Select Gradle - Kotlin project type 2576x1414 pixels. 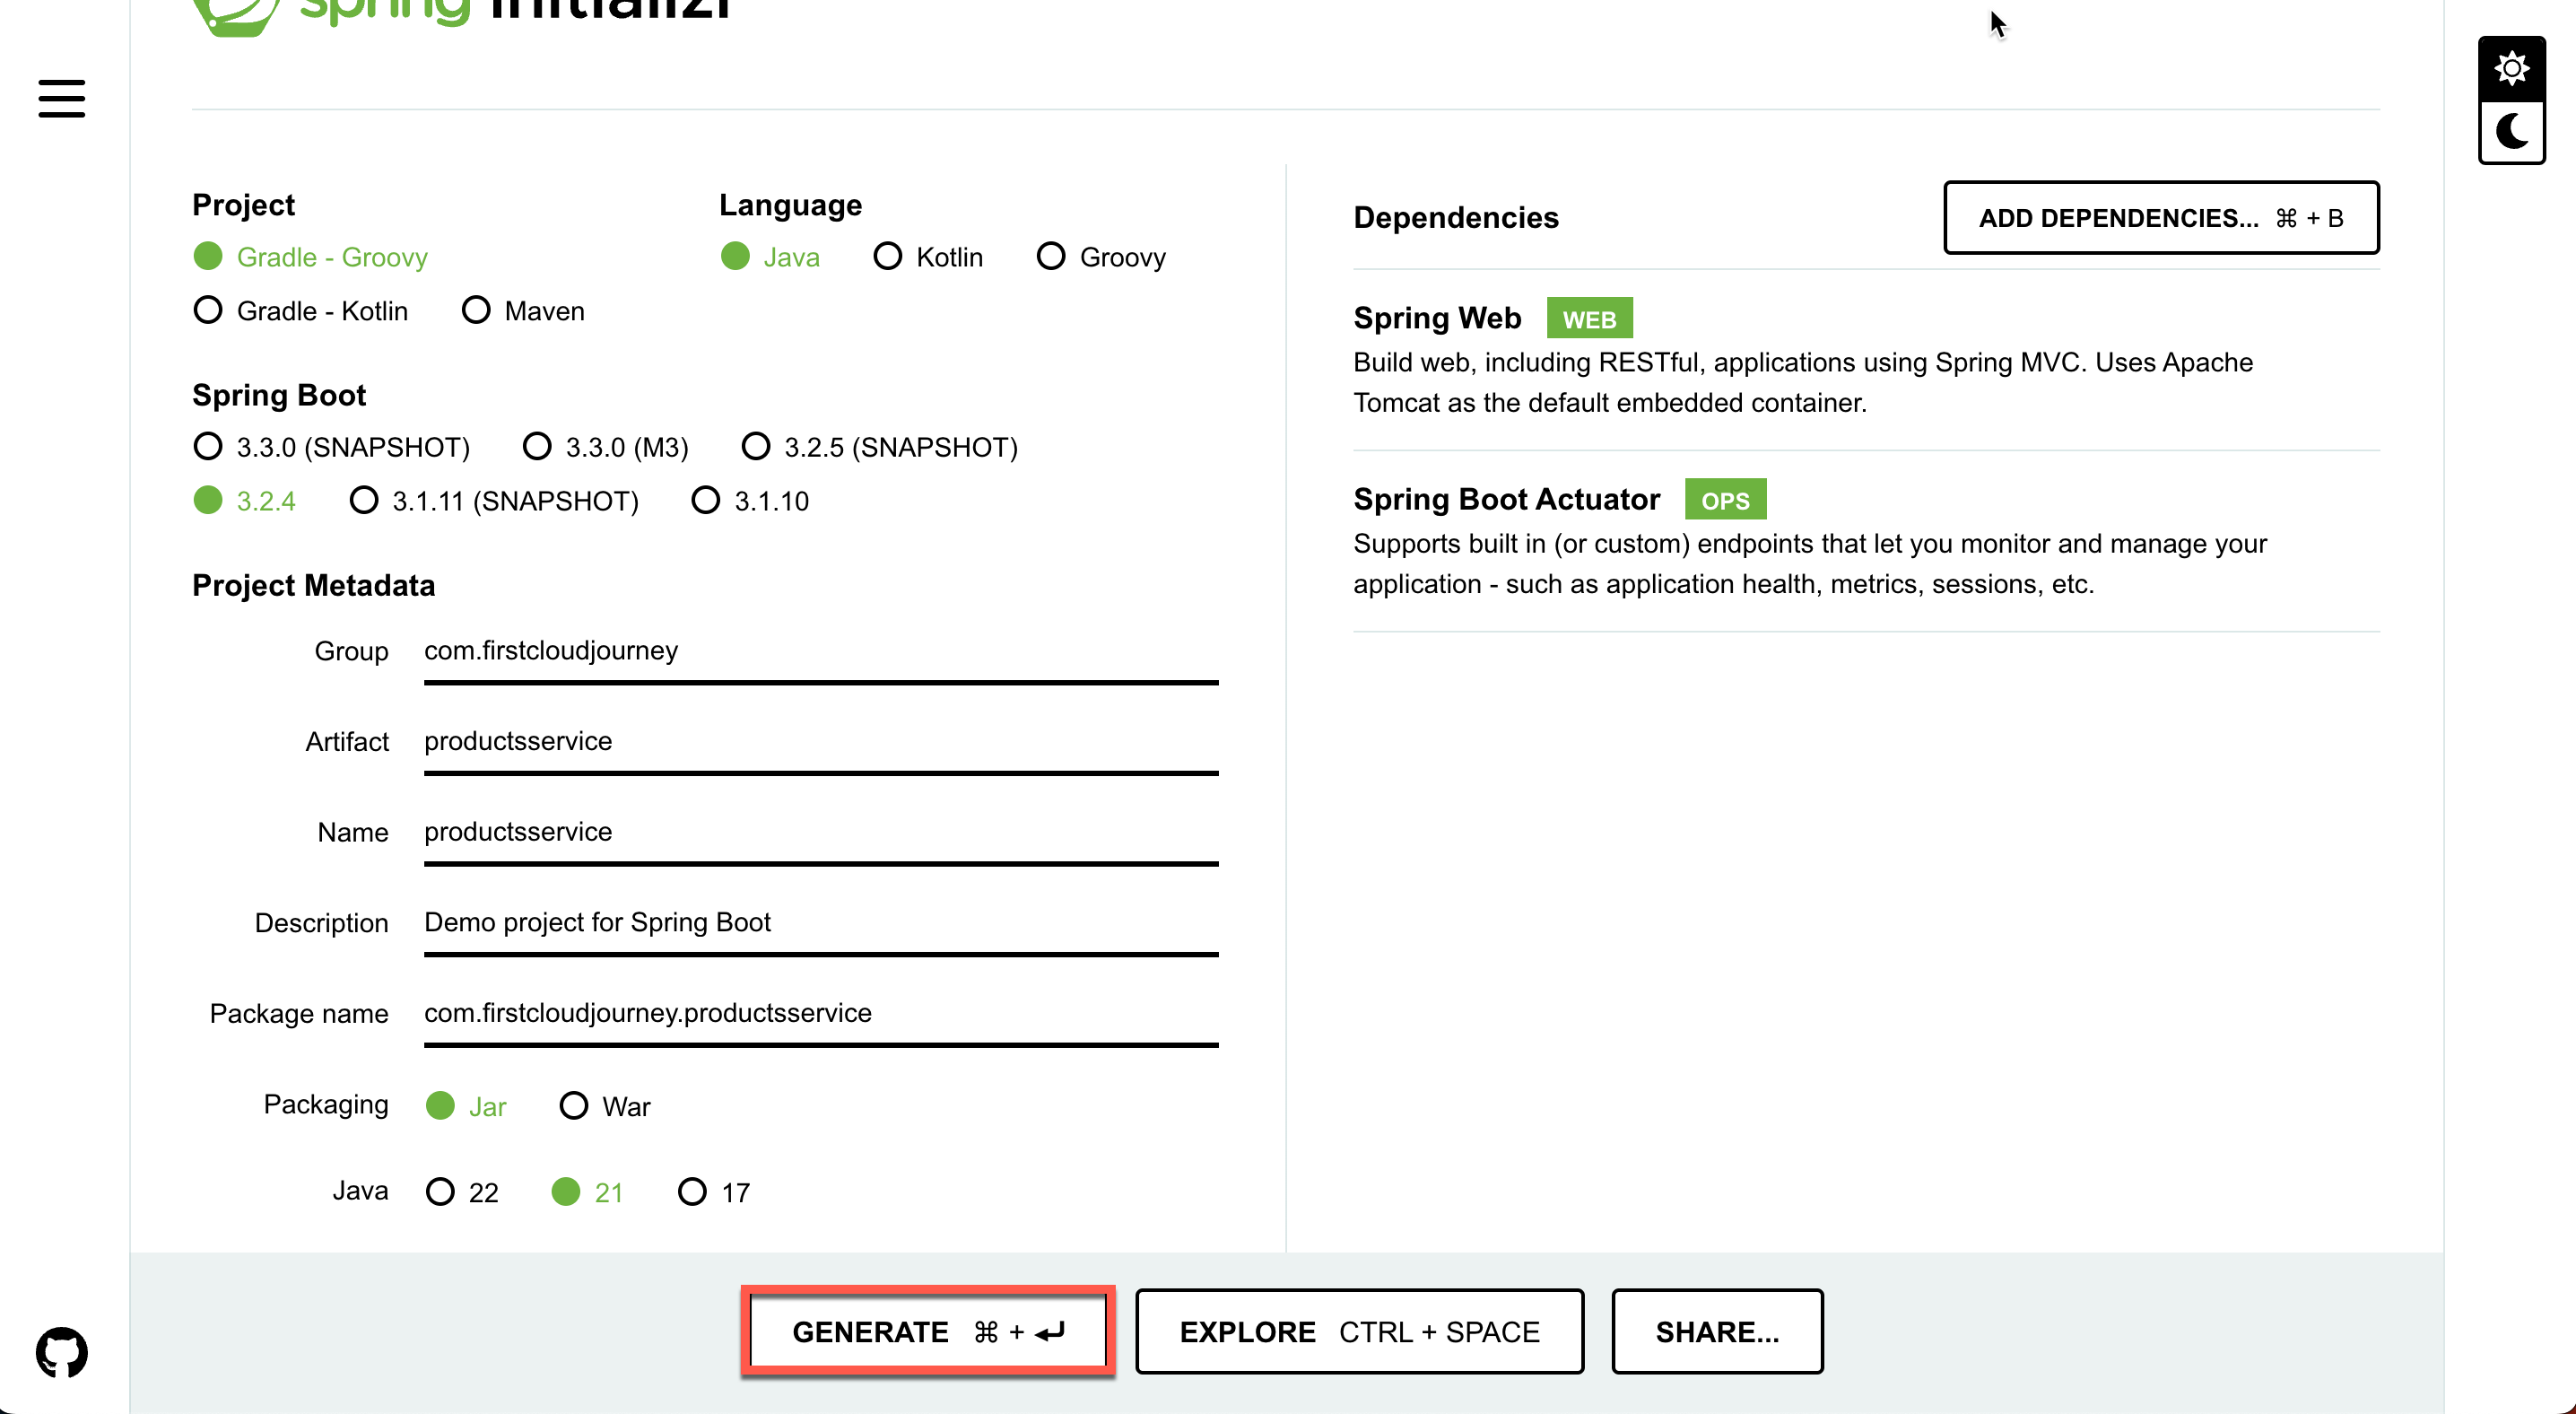tap(301, 311)
